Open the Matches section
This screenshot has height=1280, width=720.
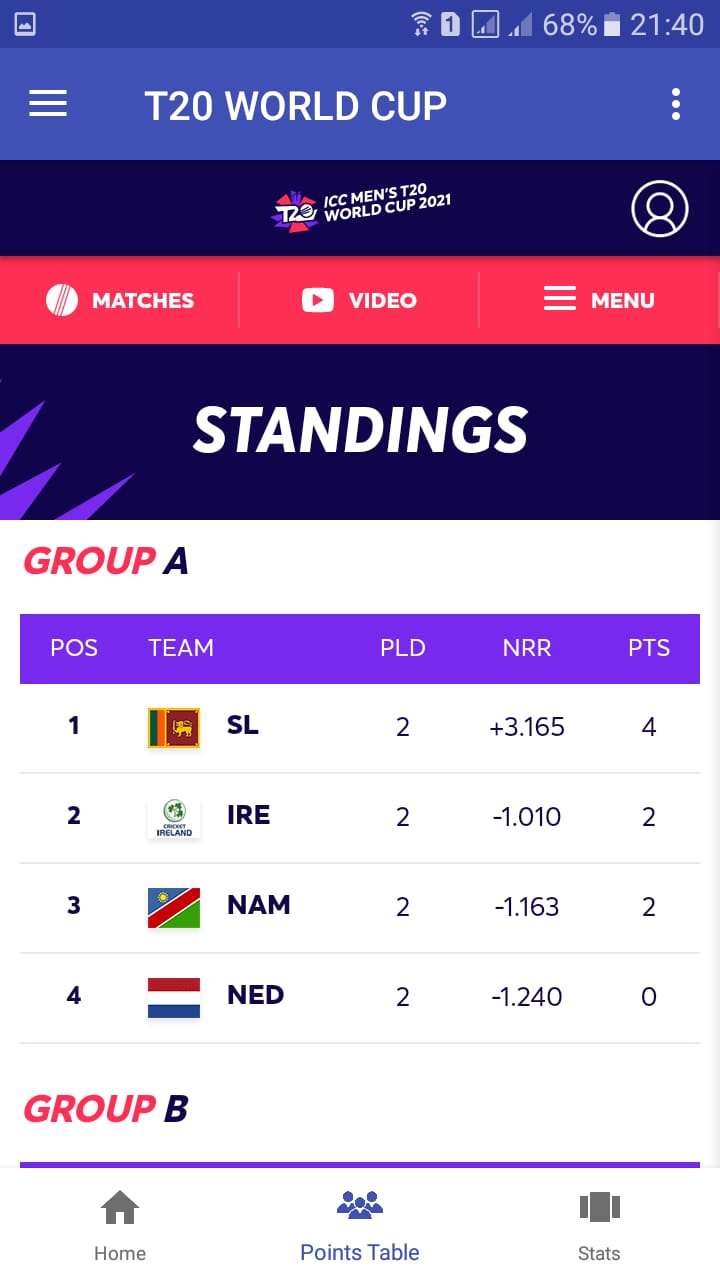[120, 300]
